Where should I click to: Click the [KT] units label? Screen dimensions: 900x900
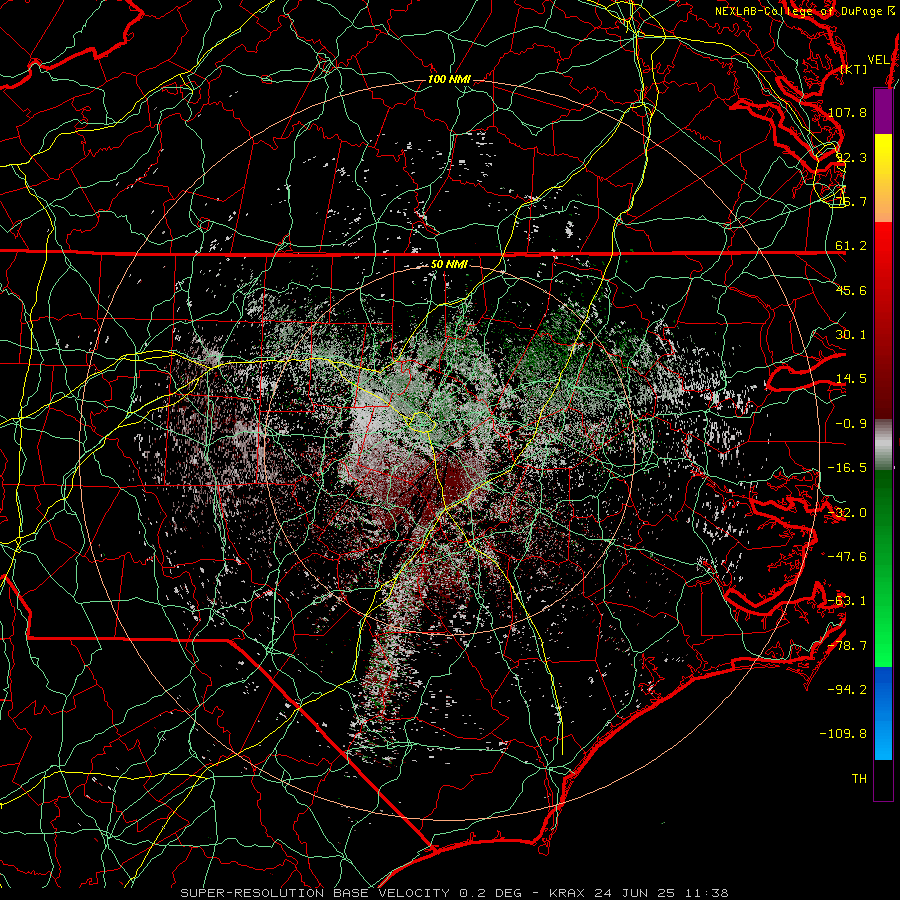854,69
